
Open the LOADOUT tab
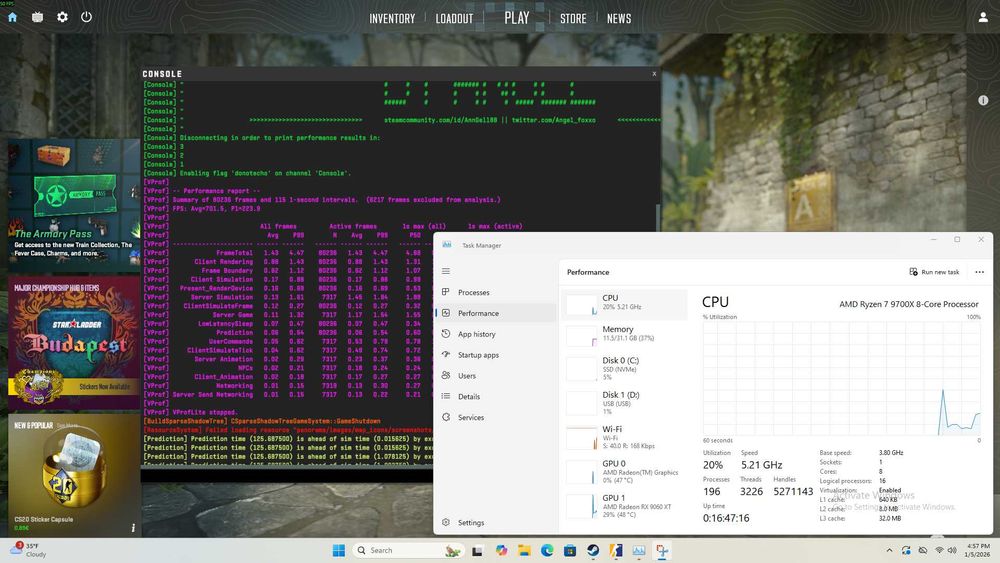tap(454, 18)
